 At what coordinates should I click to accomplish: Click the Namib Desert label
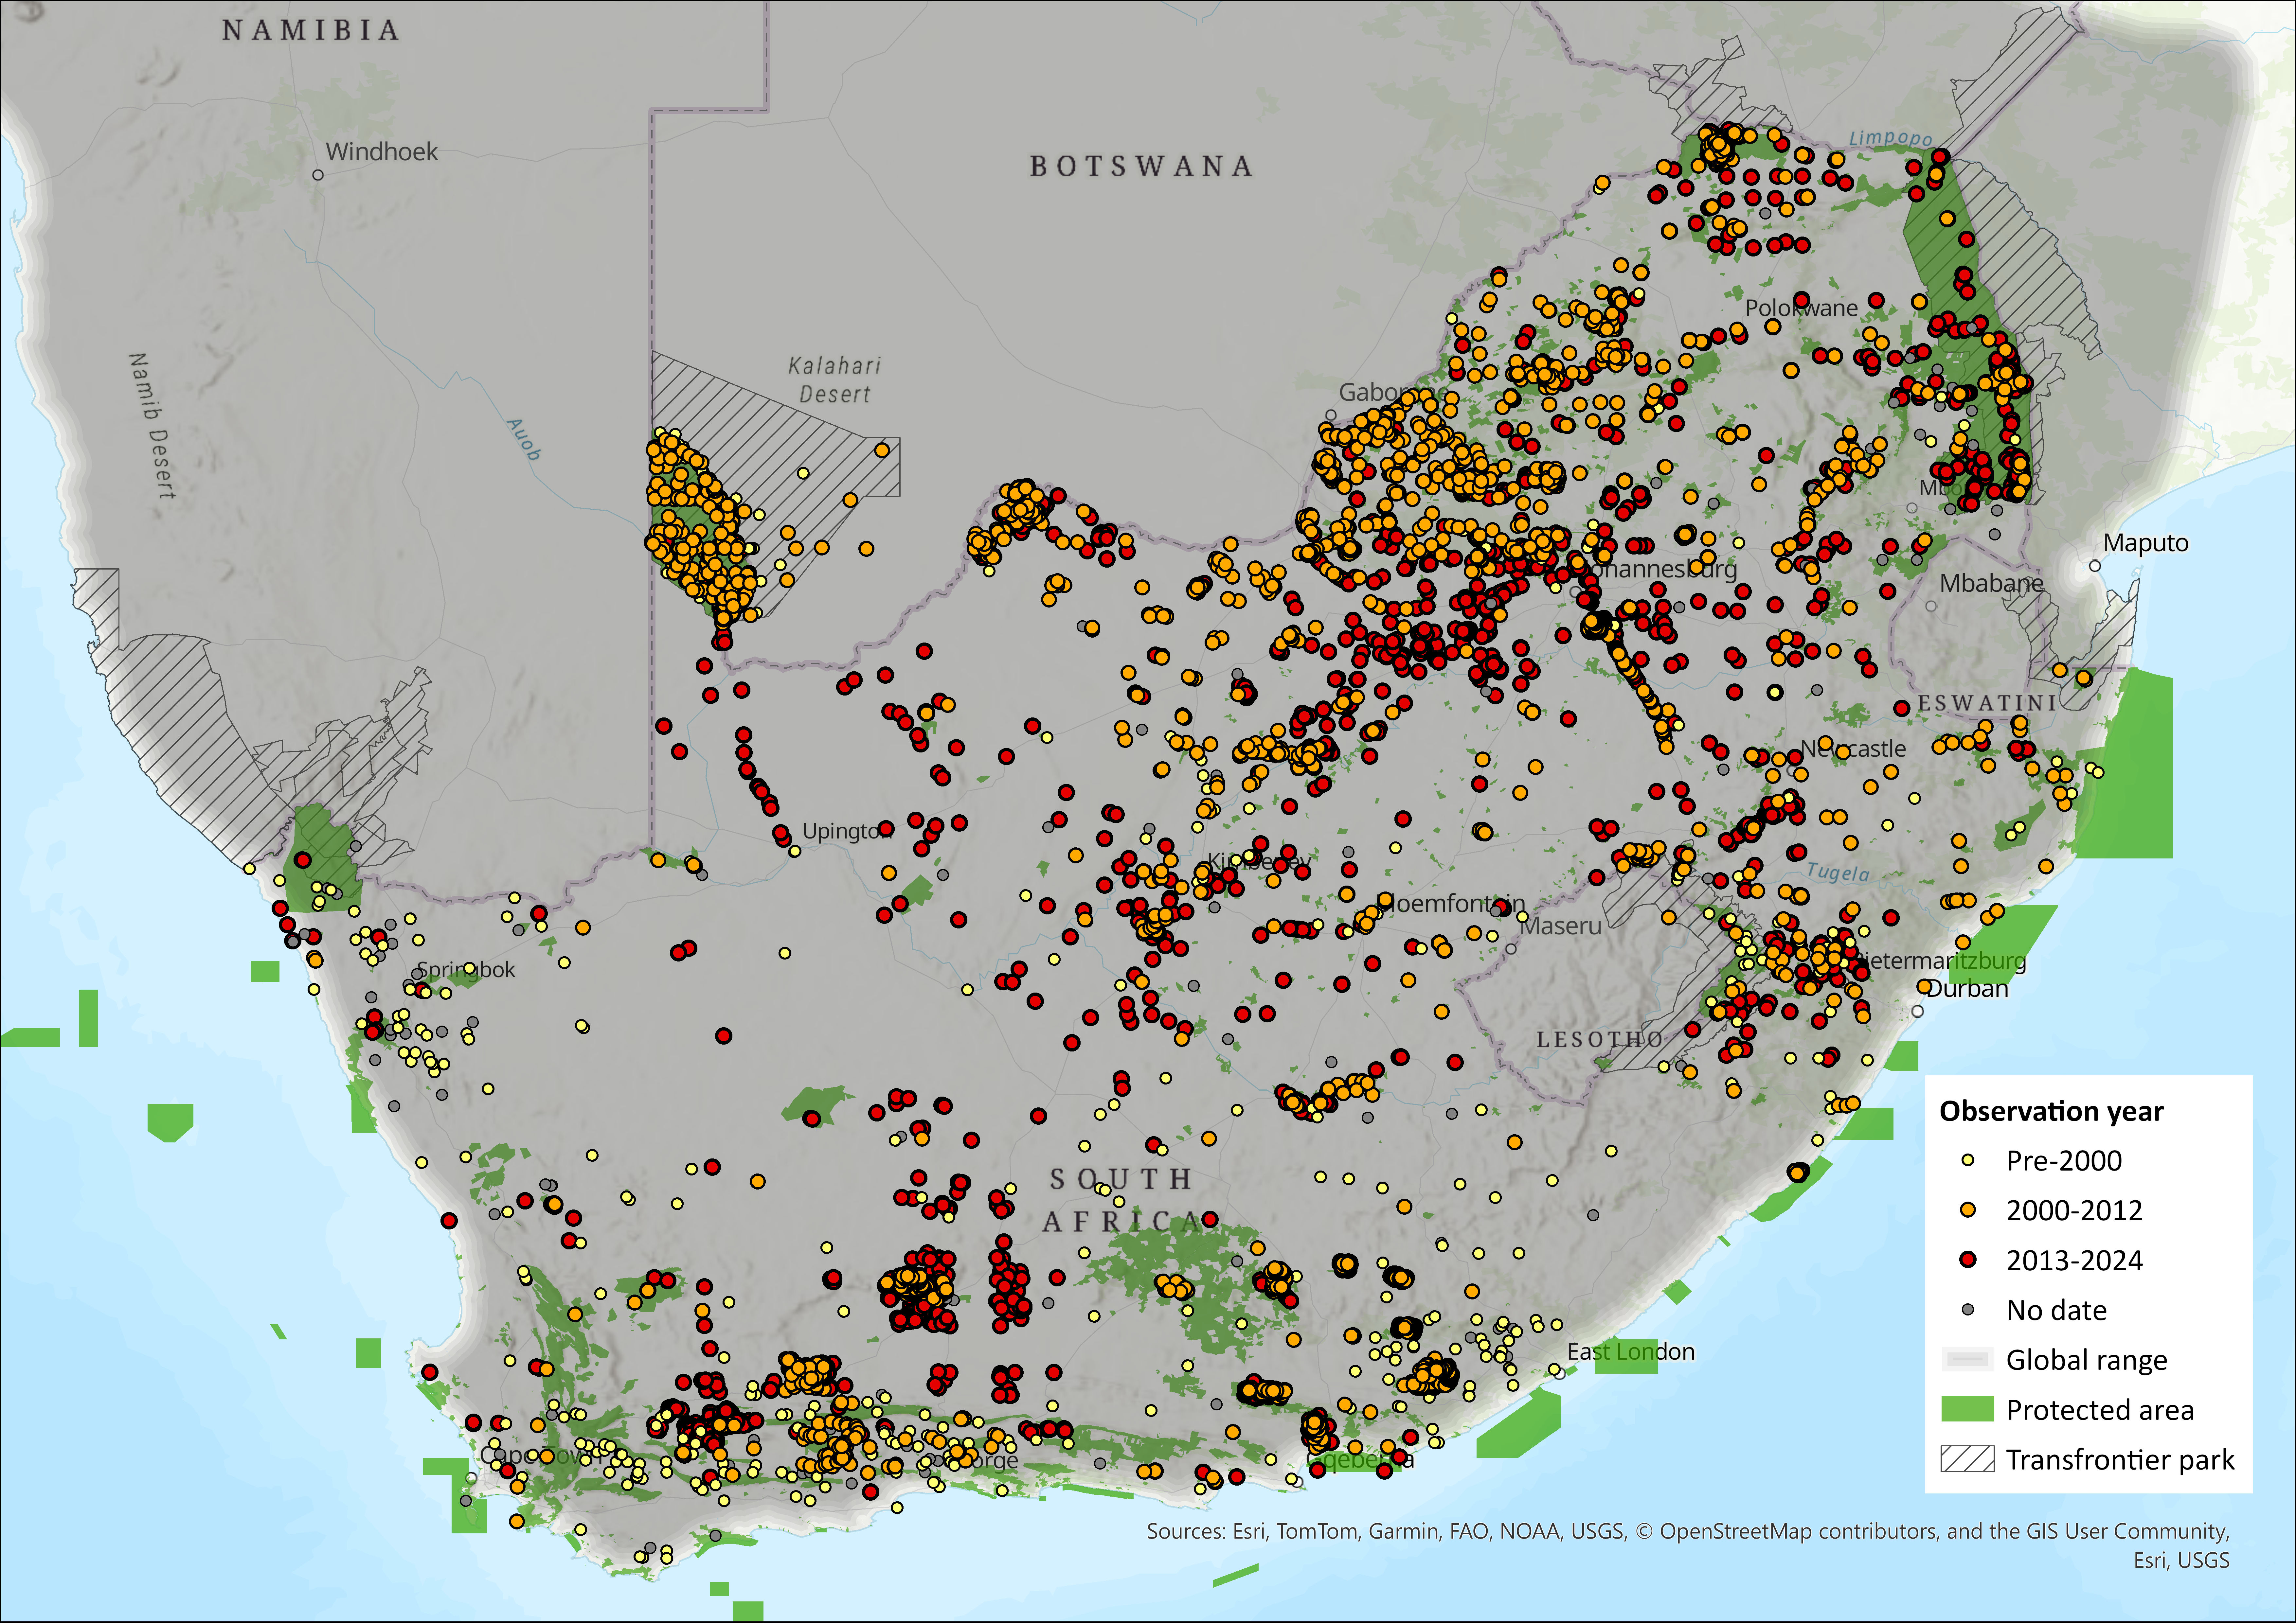click(x=152, y=426)
